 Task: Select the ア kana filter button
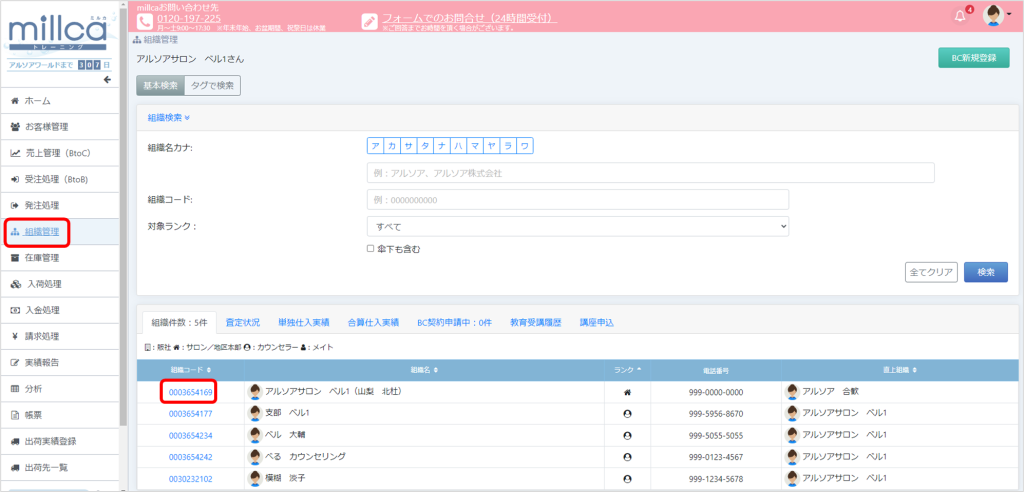376,146
